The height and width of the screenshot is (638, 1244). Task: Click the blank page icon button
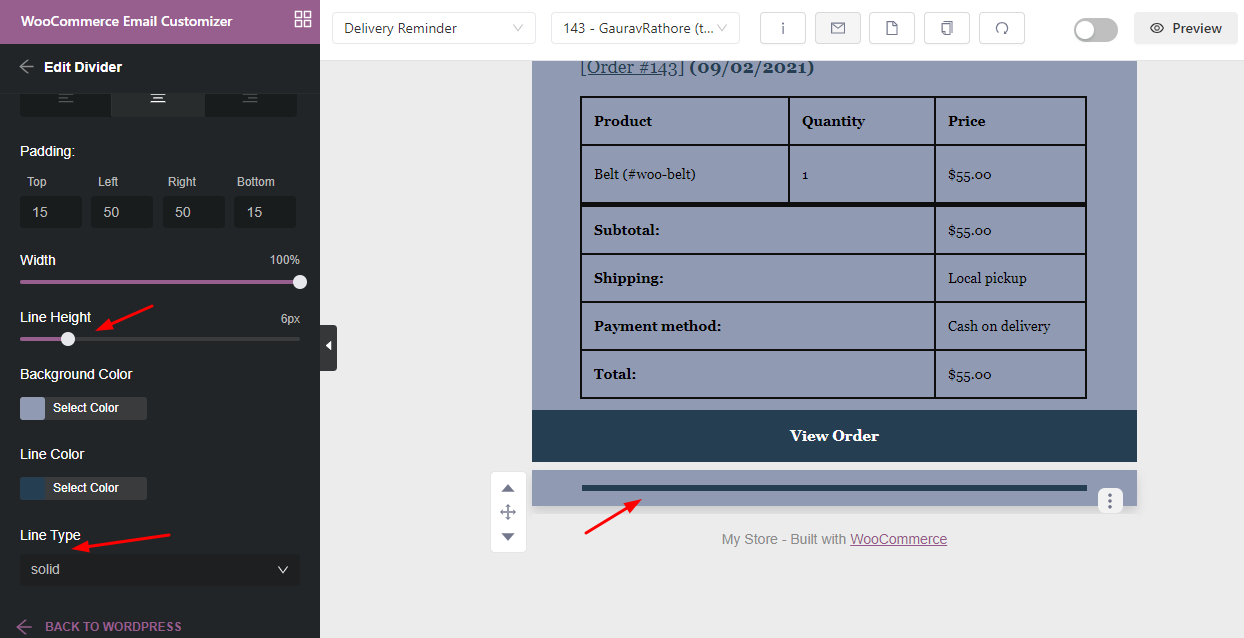(x=892, y=28)
